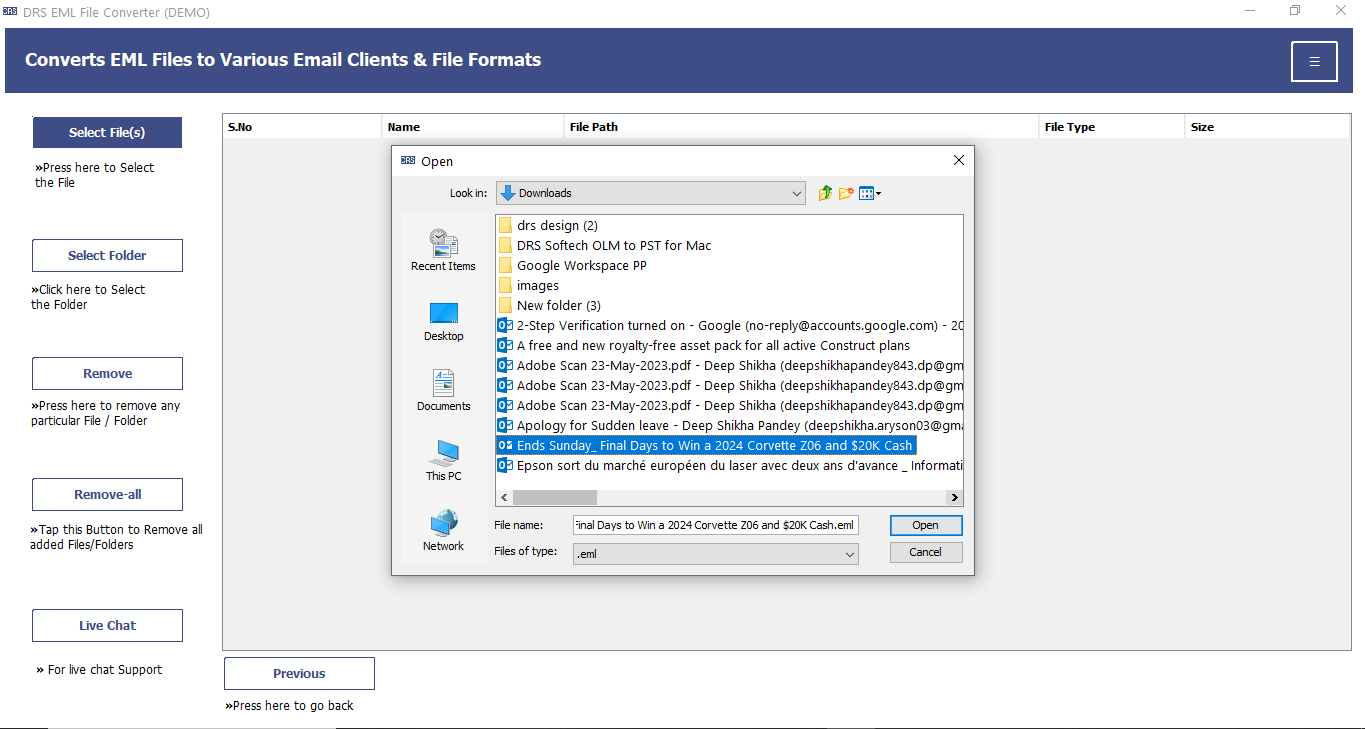Click the File name input field
Image resolution: width=1365 pixels, height=729 pixels.
click(x=716, y=525)
